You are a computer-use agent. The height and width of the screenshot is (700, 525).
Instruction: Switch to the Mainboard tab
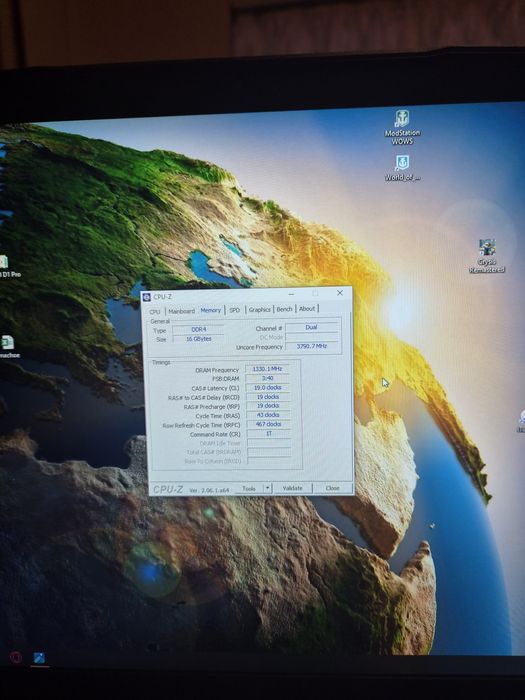[x=181, y=311]
